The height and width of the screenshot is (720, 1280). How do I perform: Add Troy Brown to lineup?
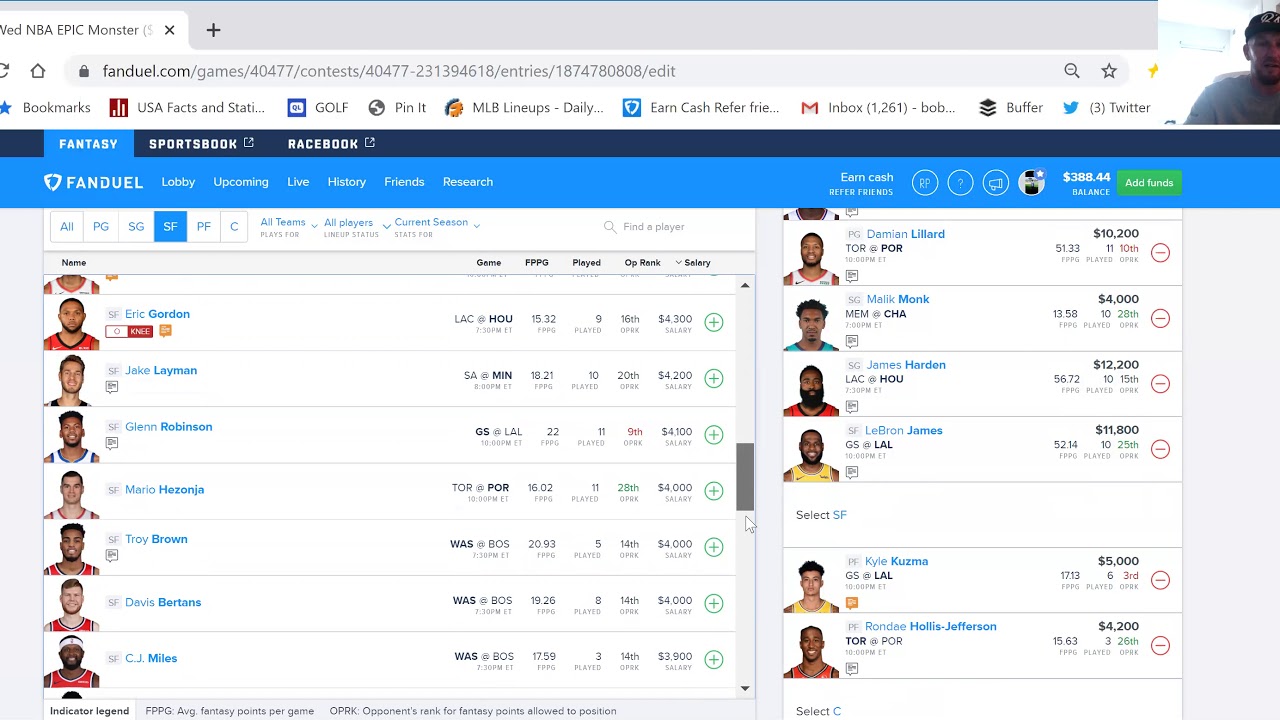pyautogui.click(x=713, y=547)
